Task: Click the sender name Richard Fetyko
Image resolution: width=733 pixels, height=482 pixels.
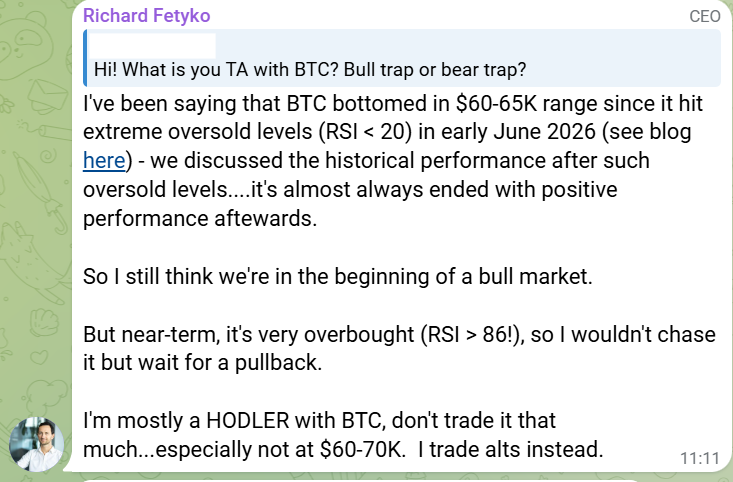Action: tap(147, 15)
